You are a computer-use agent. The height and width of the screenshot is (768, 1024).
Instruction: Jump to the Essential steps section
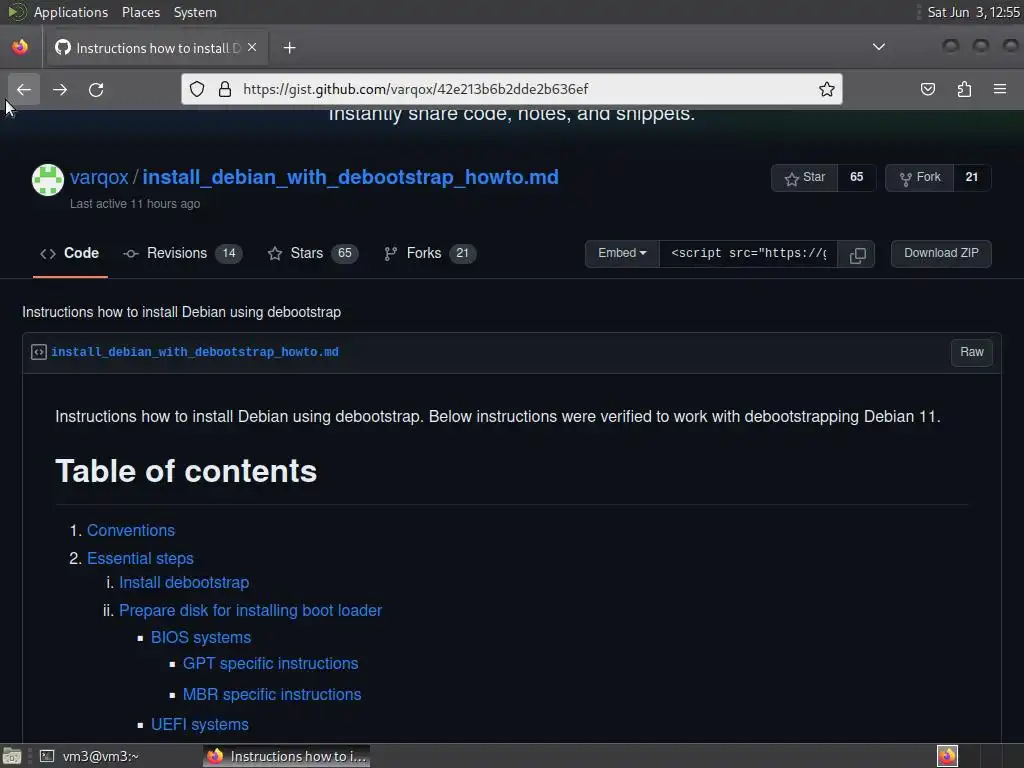[x=140, y=558]
